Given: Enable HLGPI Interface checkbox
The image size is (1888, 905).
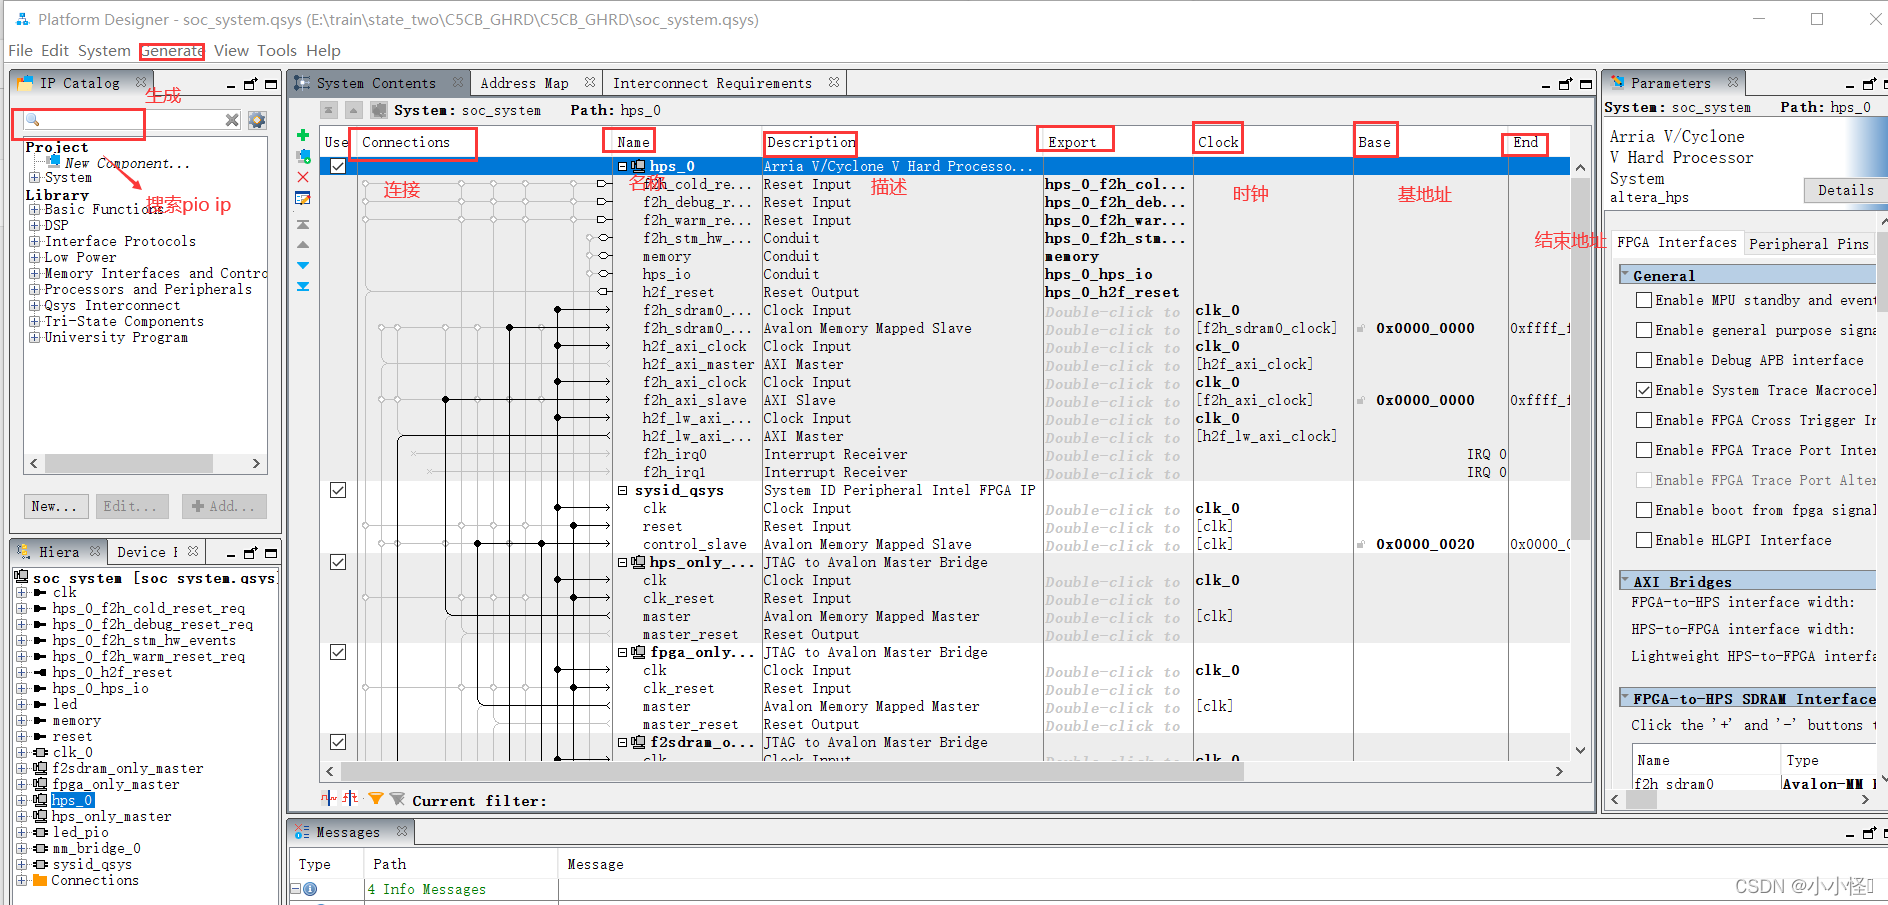Looking at the screenshot, I should pyautogui.click(x=1643, y=540).
